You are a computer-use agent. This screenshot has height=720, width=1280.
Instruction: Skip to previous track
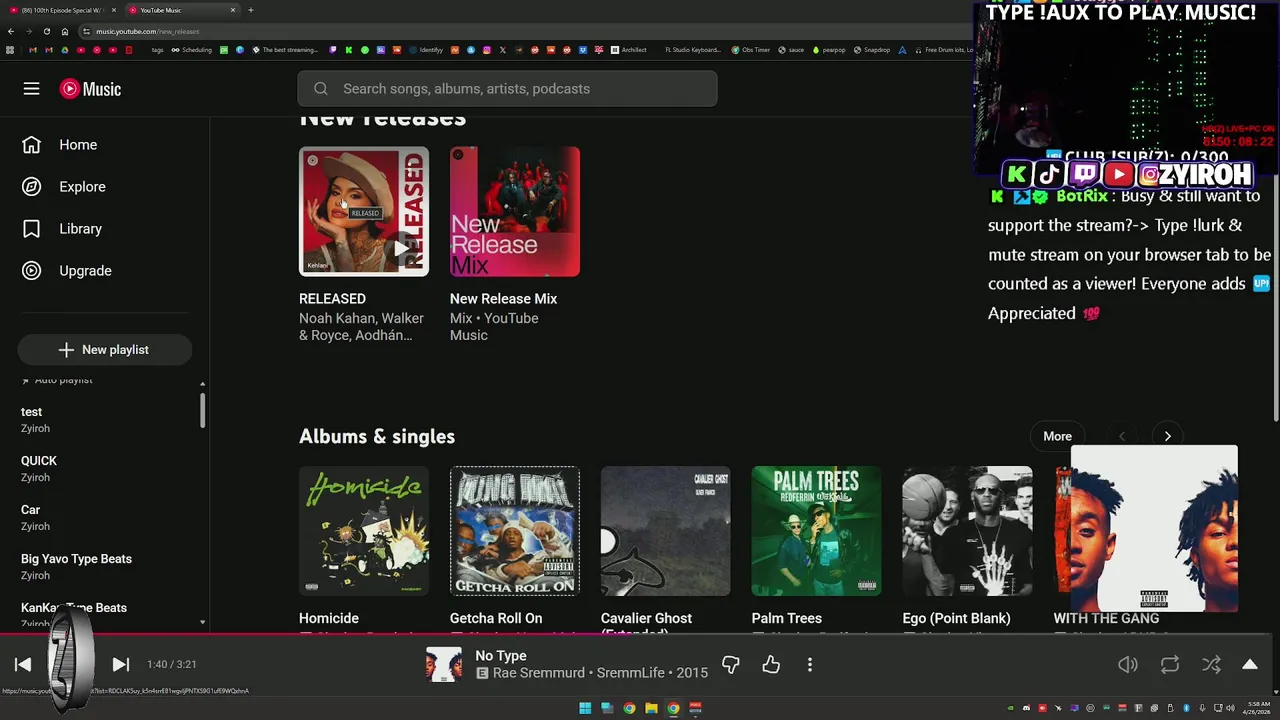pyautogui.click(x=23, y=664)
